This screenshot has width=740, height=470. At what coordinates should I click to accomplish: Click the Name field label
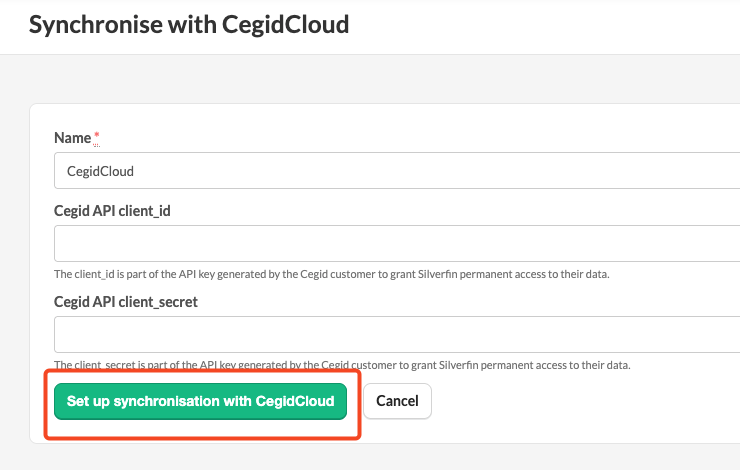[72, 137]
